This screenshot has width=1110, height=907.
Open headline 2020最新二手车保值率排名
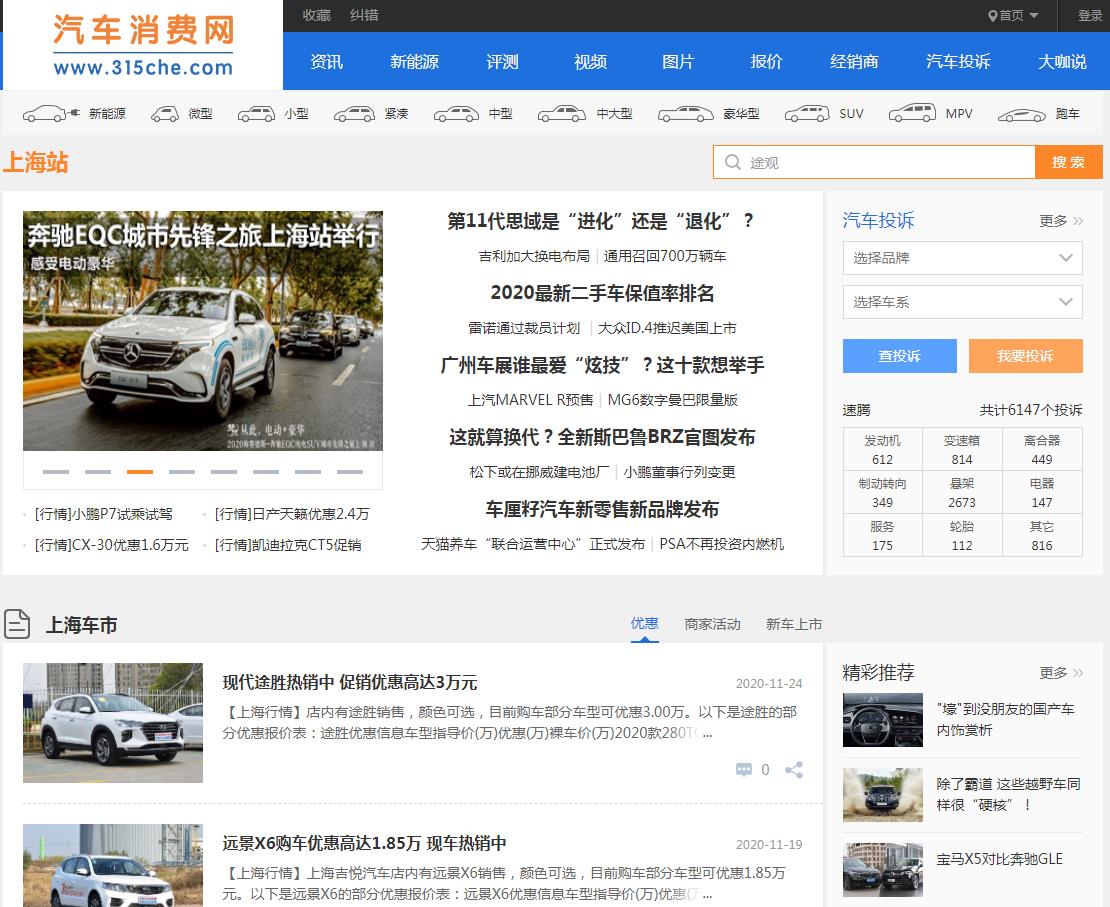tap(602, 293)
